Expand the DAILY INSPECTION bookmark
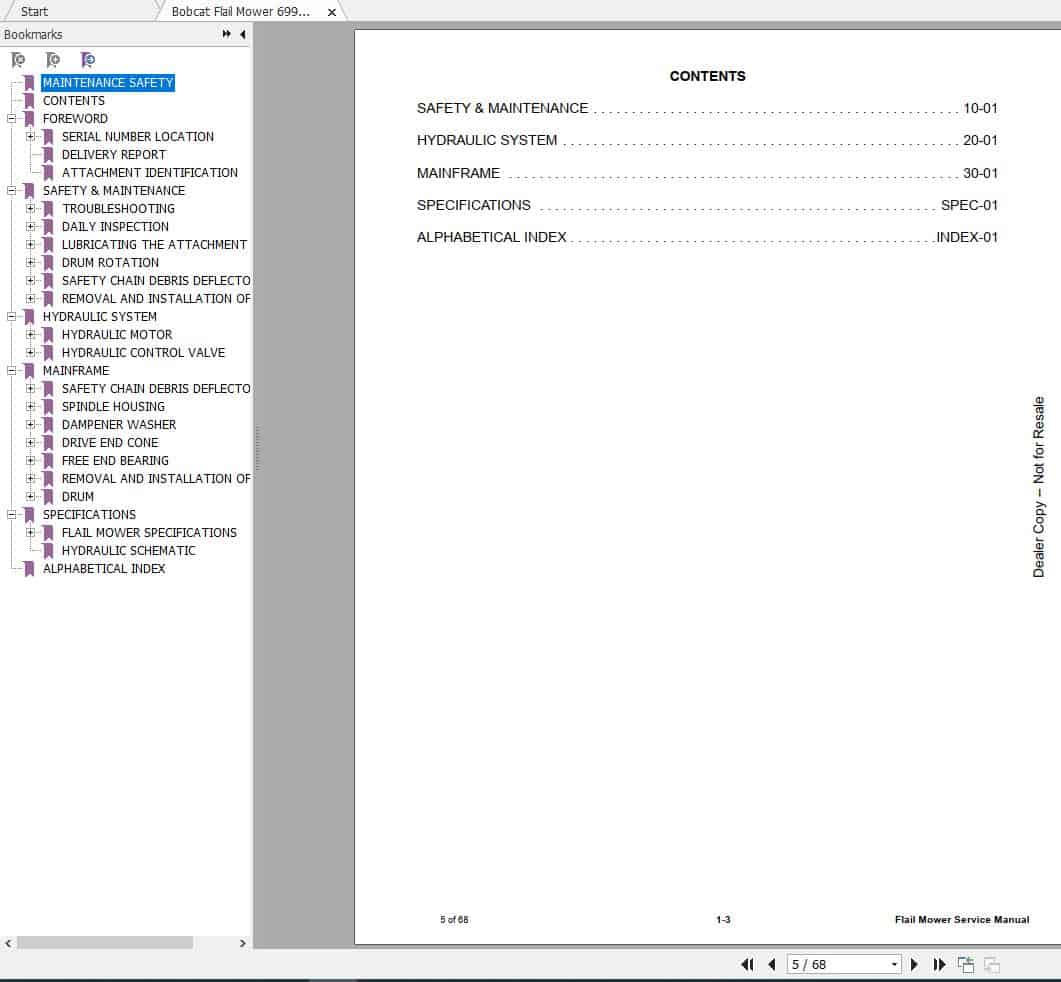Viewport: 1061px width, 982px height. click(x=30, y=226)
